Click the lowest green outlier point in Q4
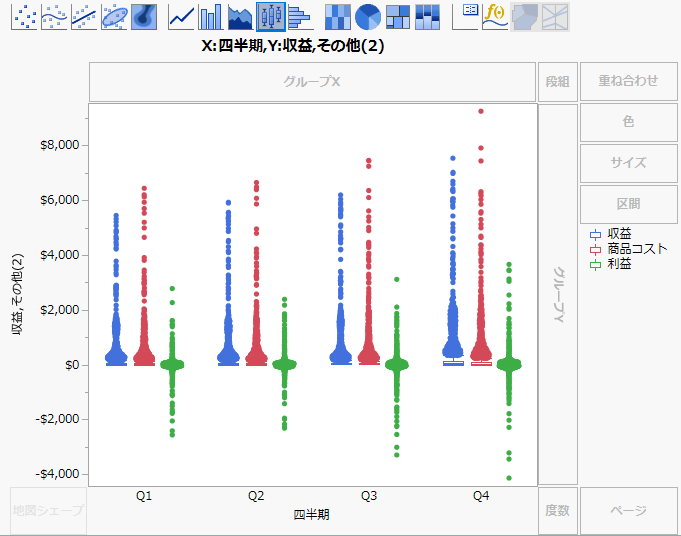Viewport: 681px width, 536px height. tap(509, 478)
